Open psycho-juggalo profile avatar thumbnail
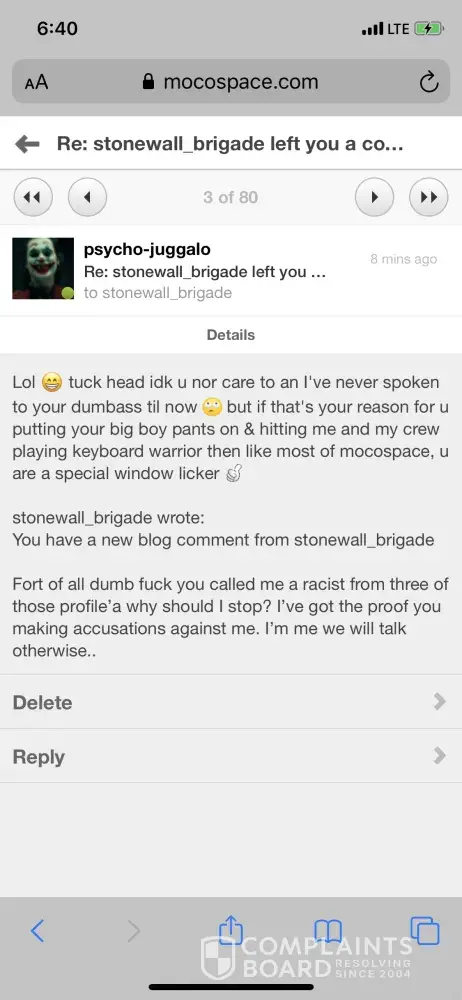This screenshot has width=462, height=1000. [x=43, y=268]
